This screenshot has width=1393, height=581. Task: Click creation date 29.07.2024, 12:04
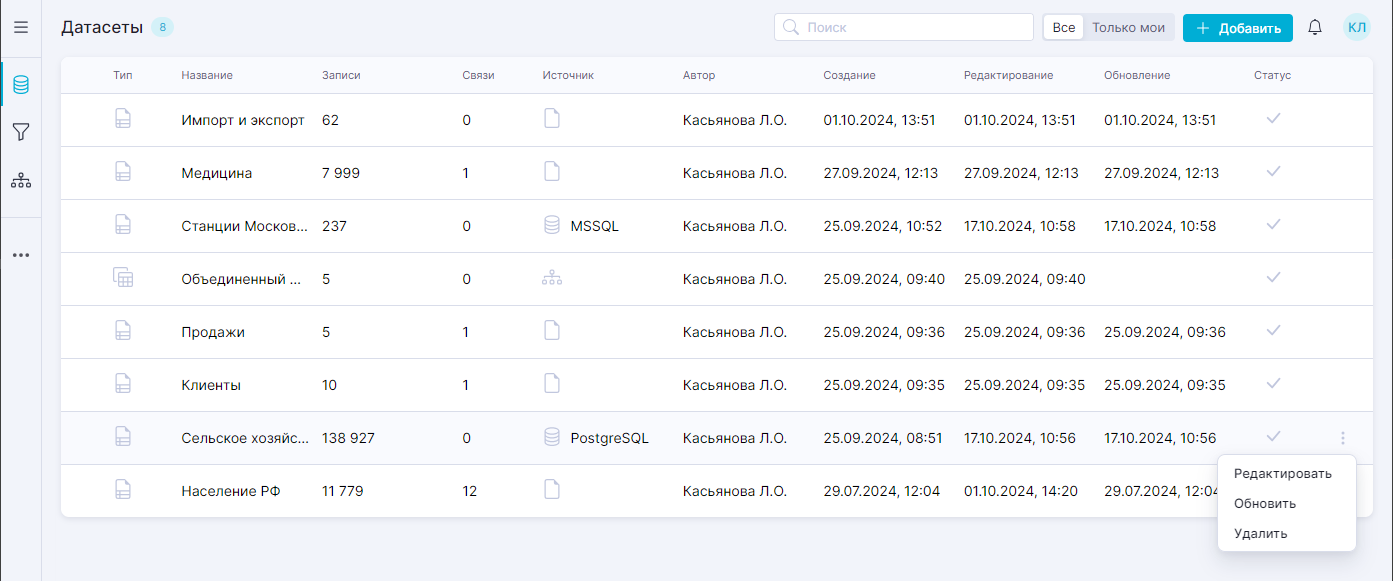882,491
